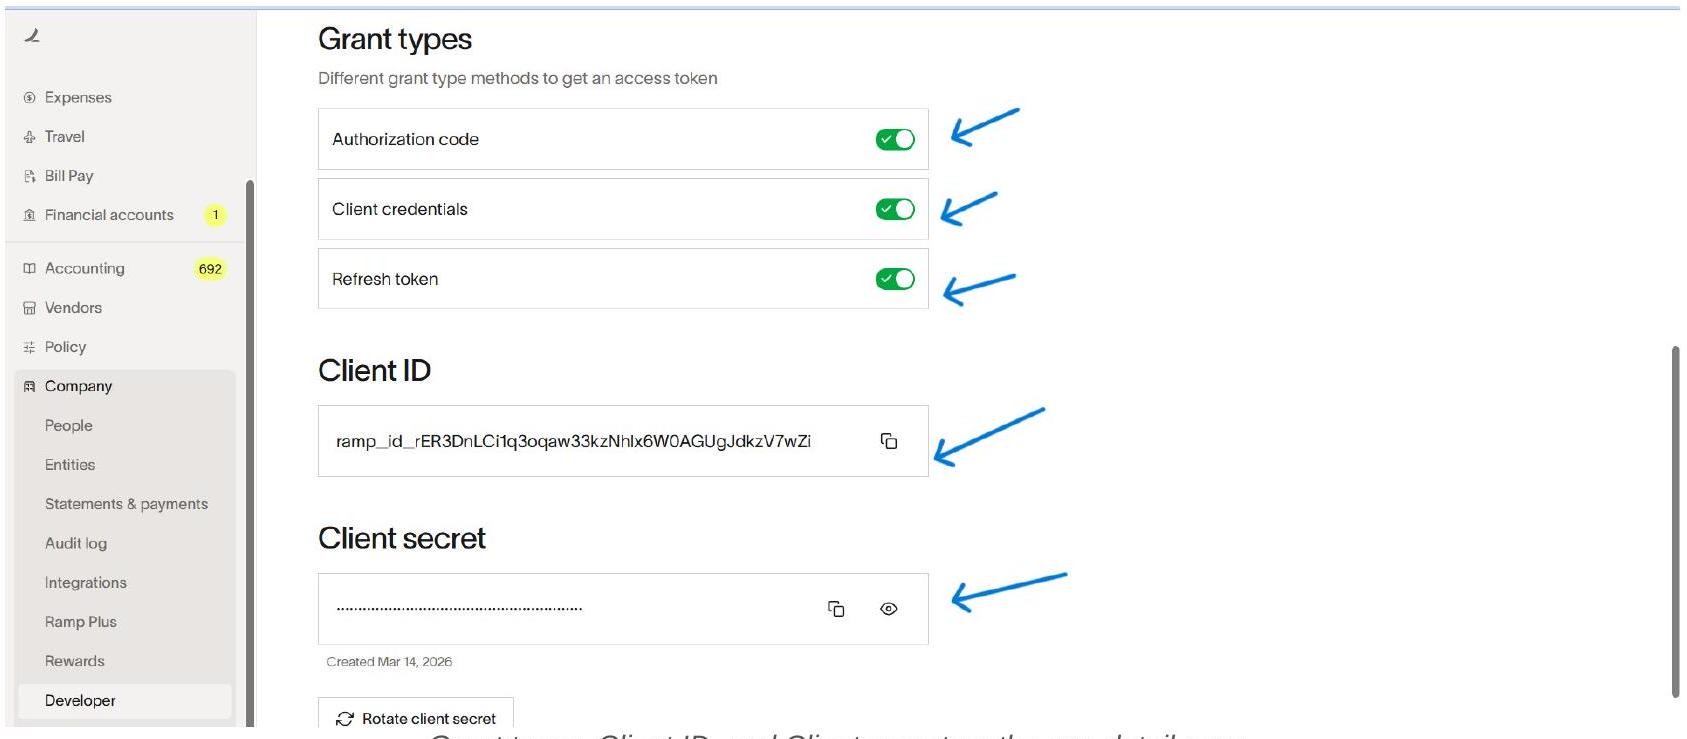
Task: Click the rotate arrows icon
Action: coord(345,719)
